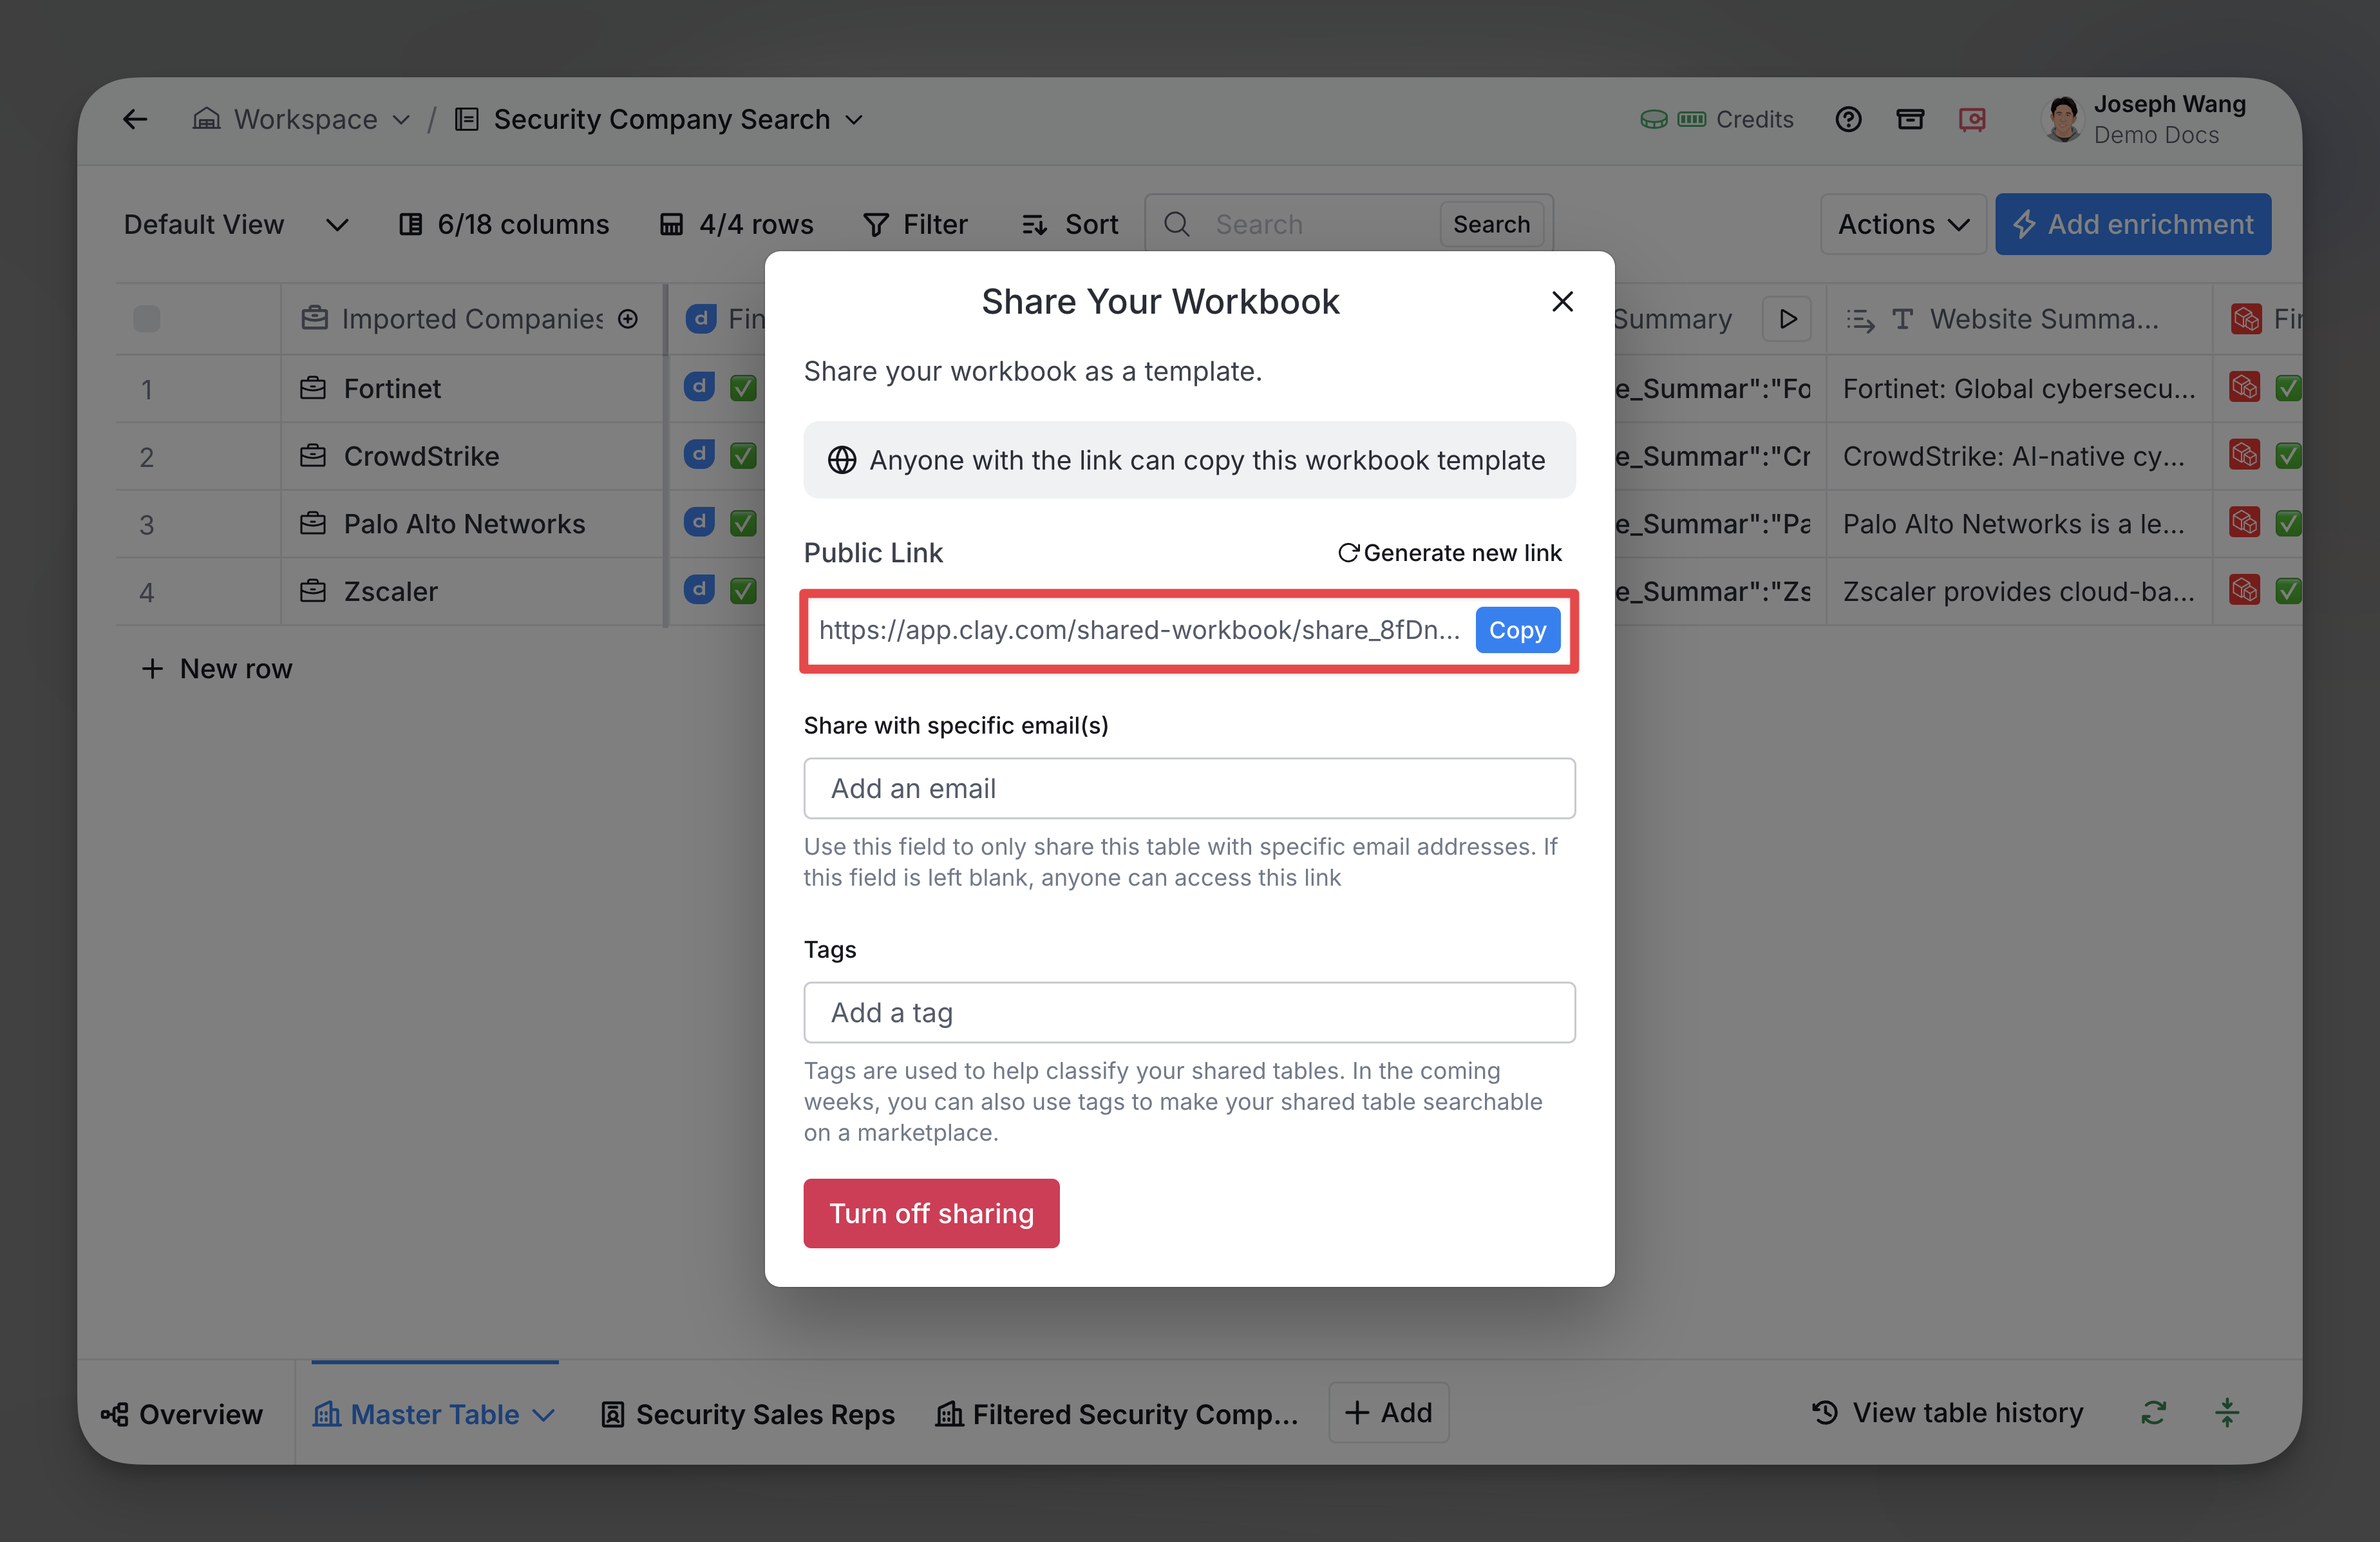Click the archive box icon in header
This screenshot has width=2380, height=1542.
[x=1910, y=120]
